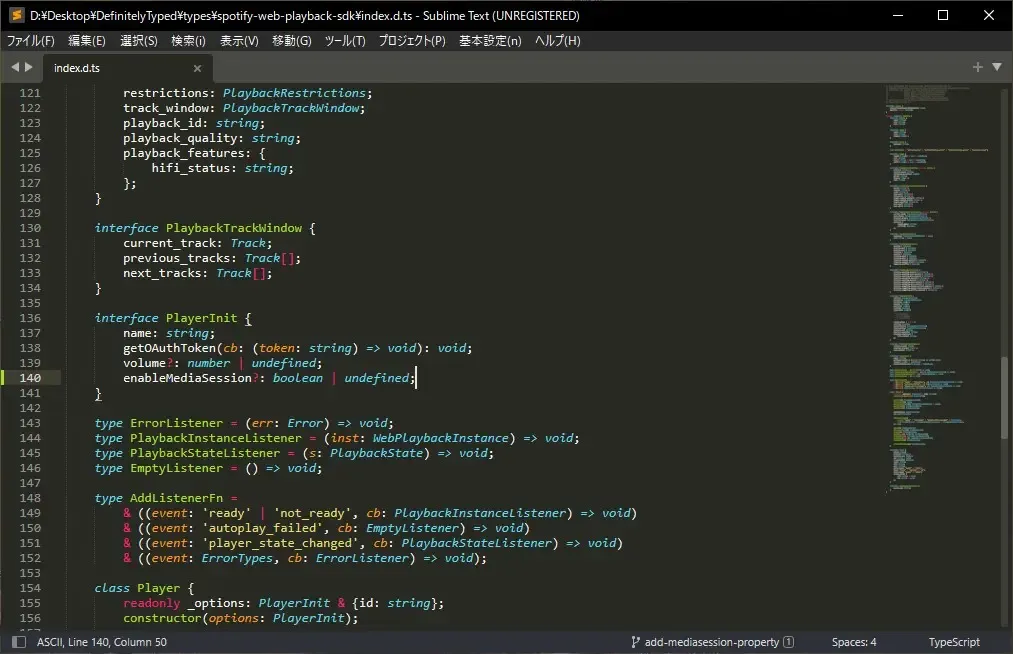This screenshot has height=654, width=1013.
Task: Open the tab list dropdown arrow
Action: tap(997, 67)
